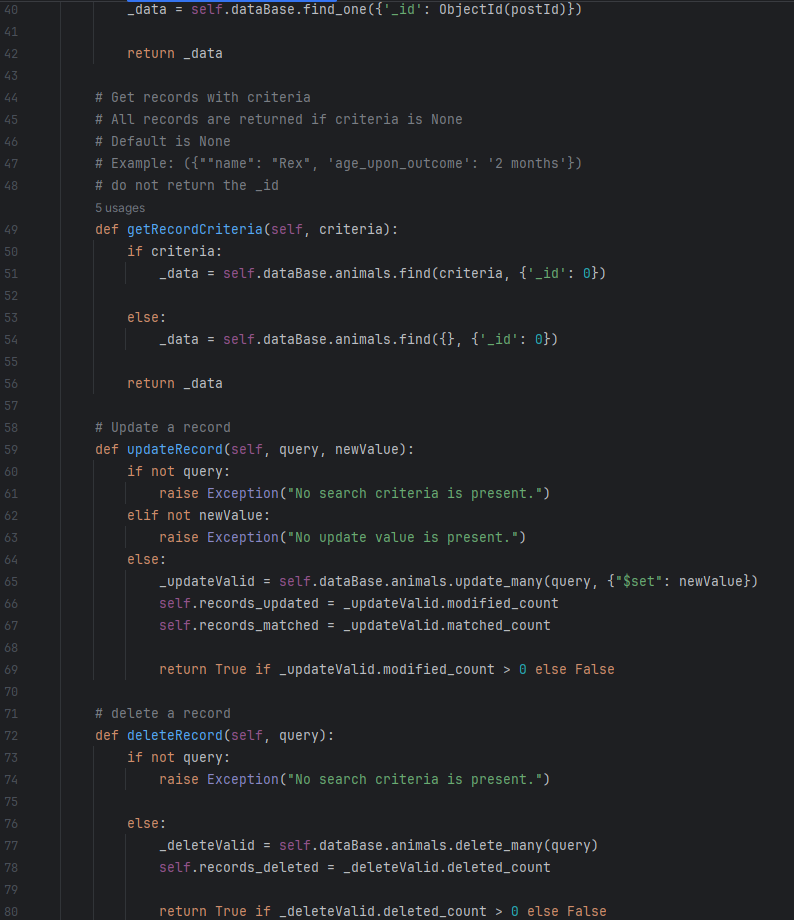
Task: Click the comment '# Get records with criteria'
Action: (203, 97)
